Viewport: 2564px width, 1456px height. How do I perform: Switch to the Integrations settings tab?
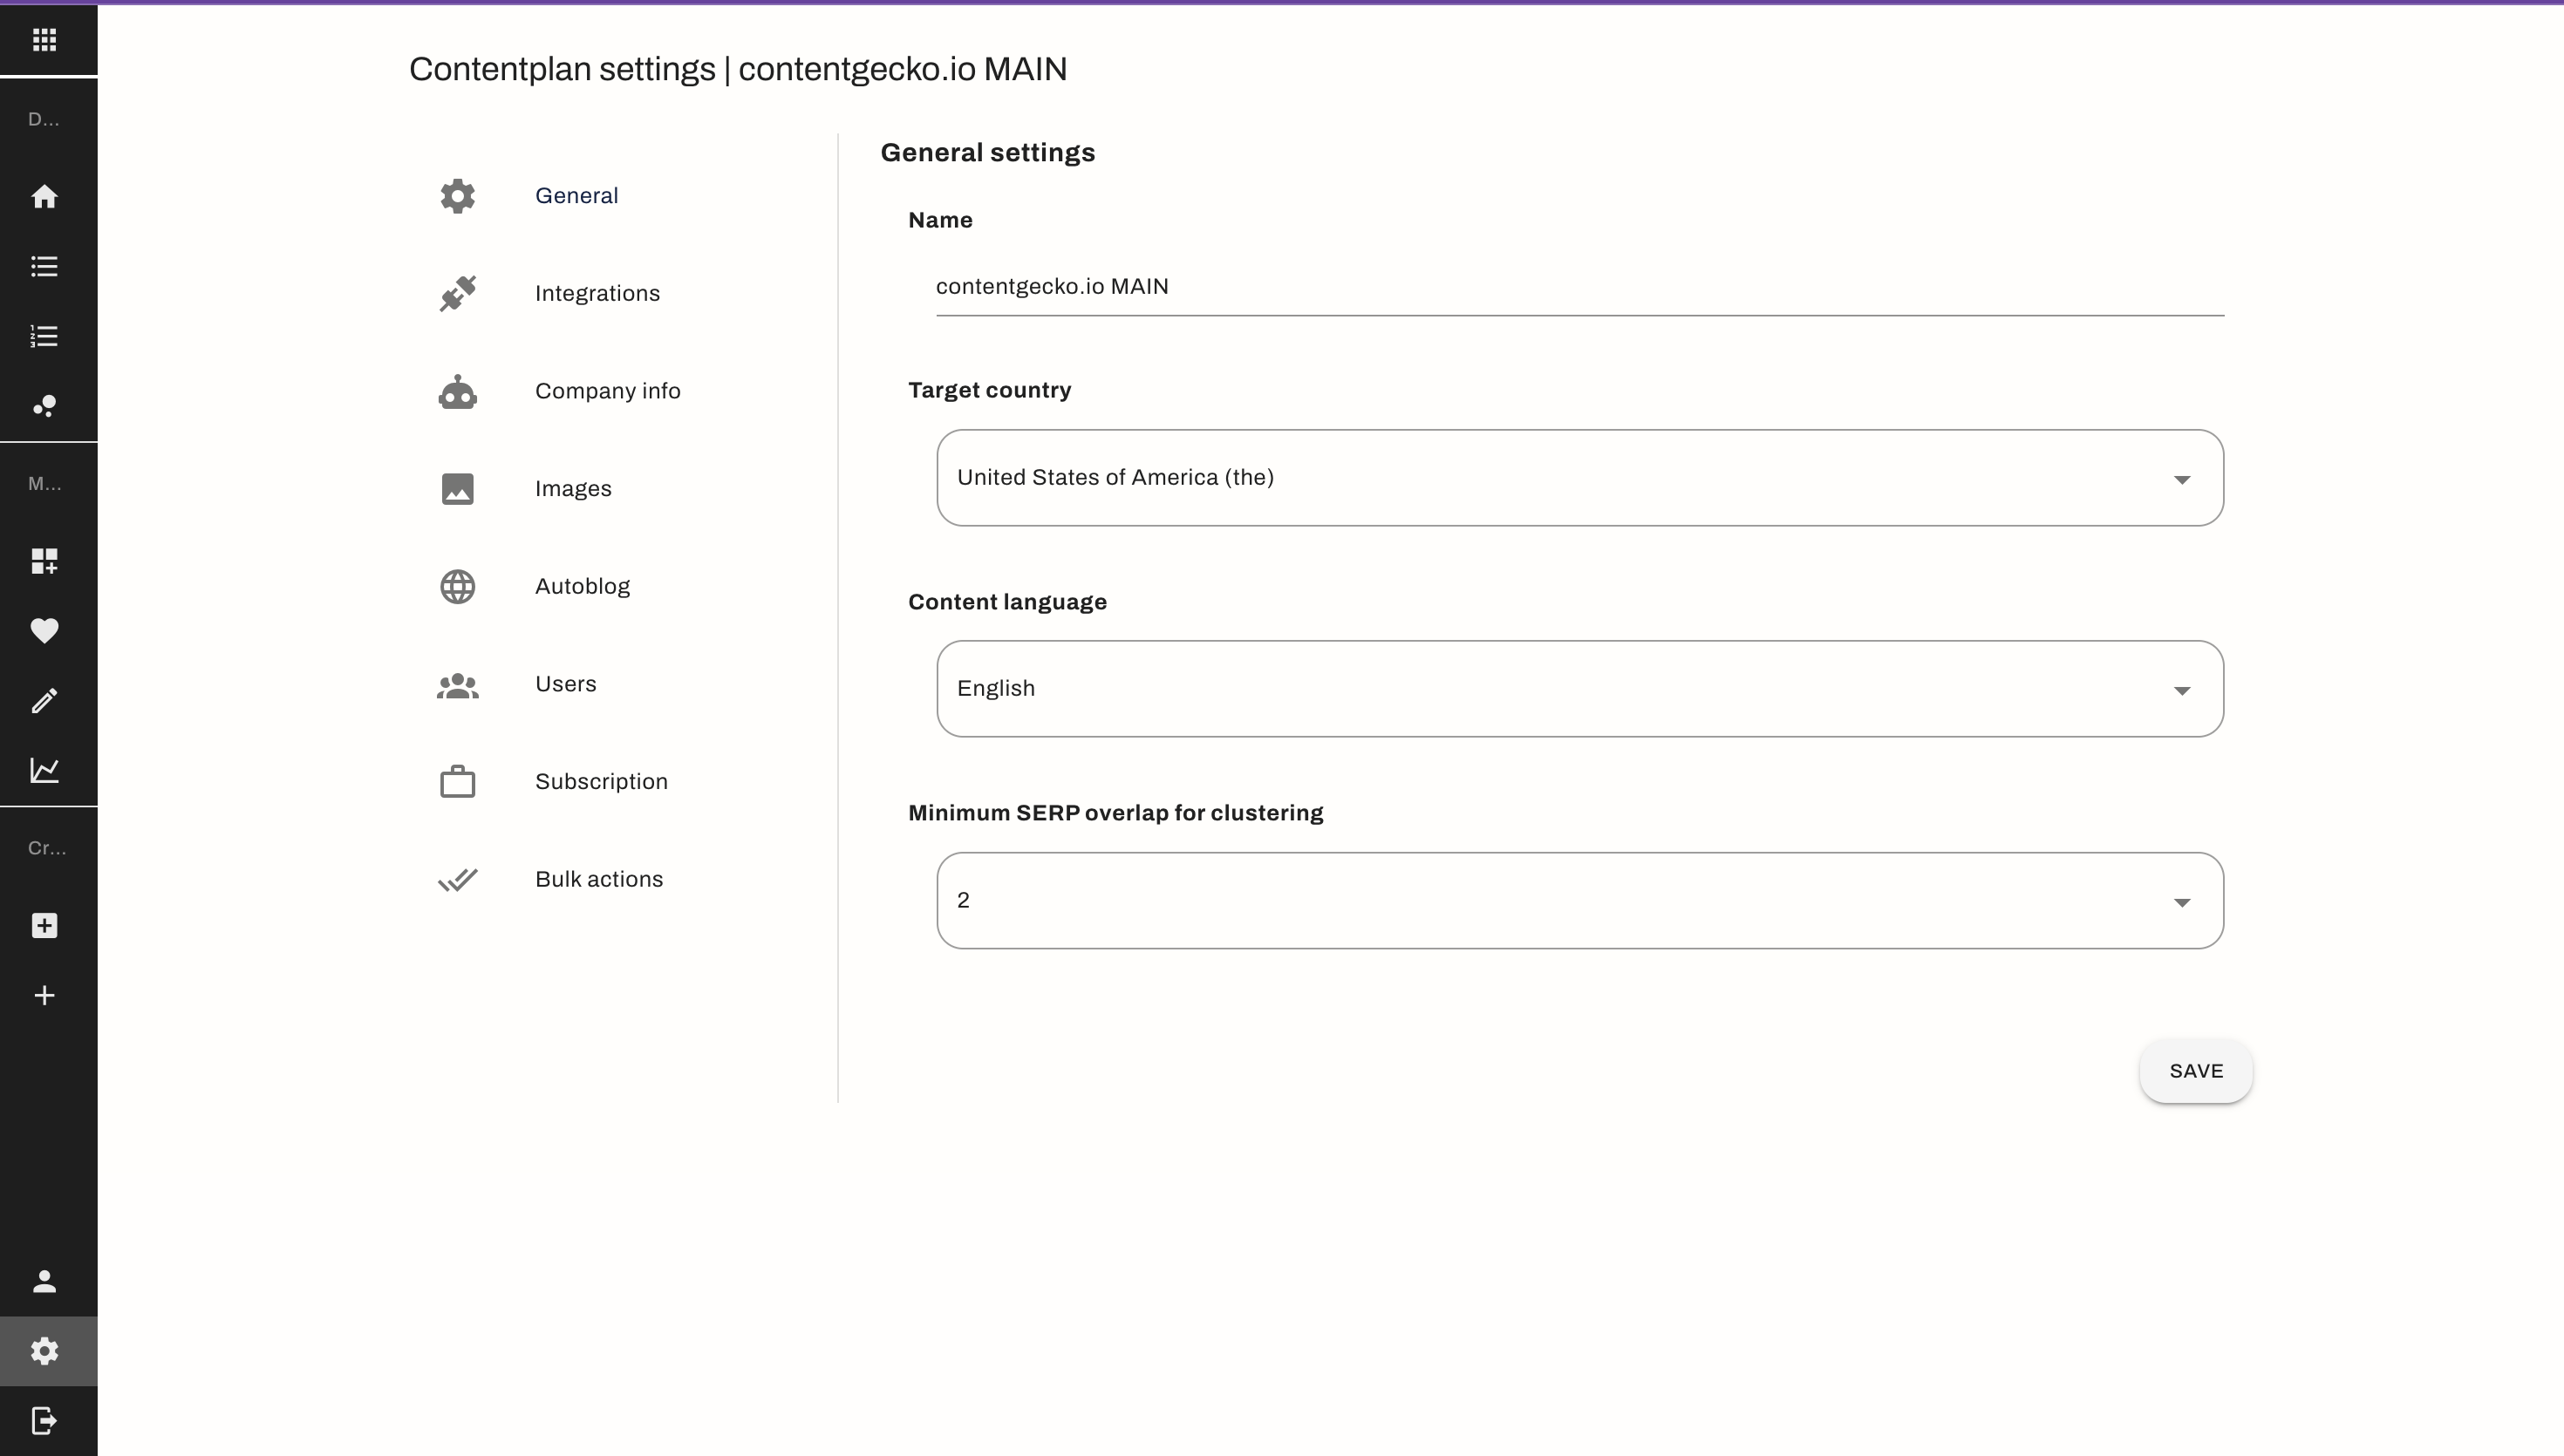tap(596, 293)
